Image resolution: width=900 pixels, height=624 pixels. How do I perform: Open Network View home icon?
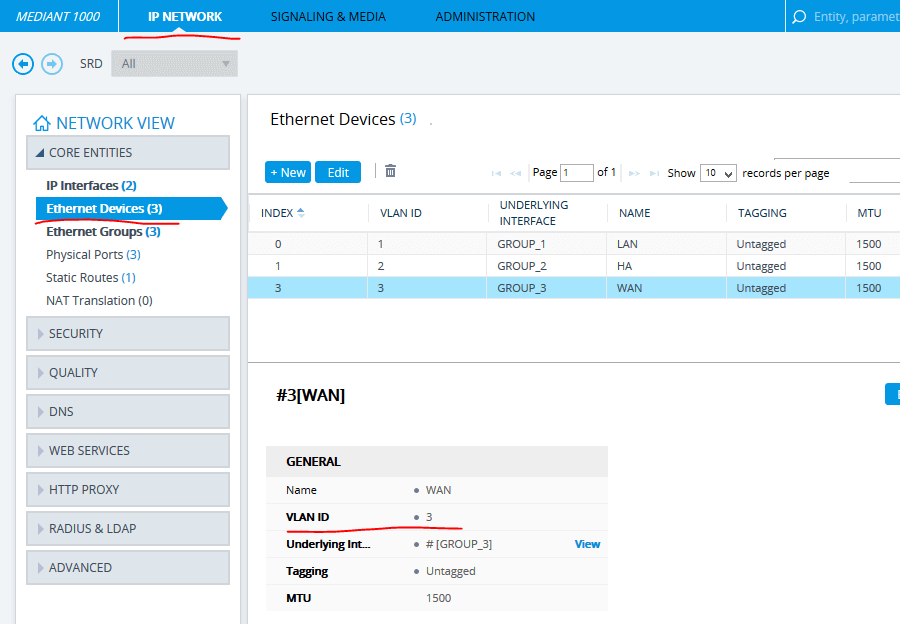(41, 123)
